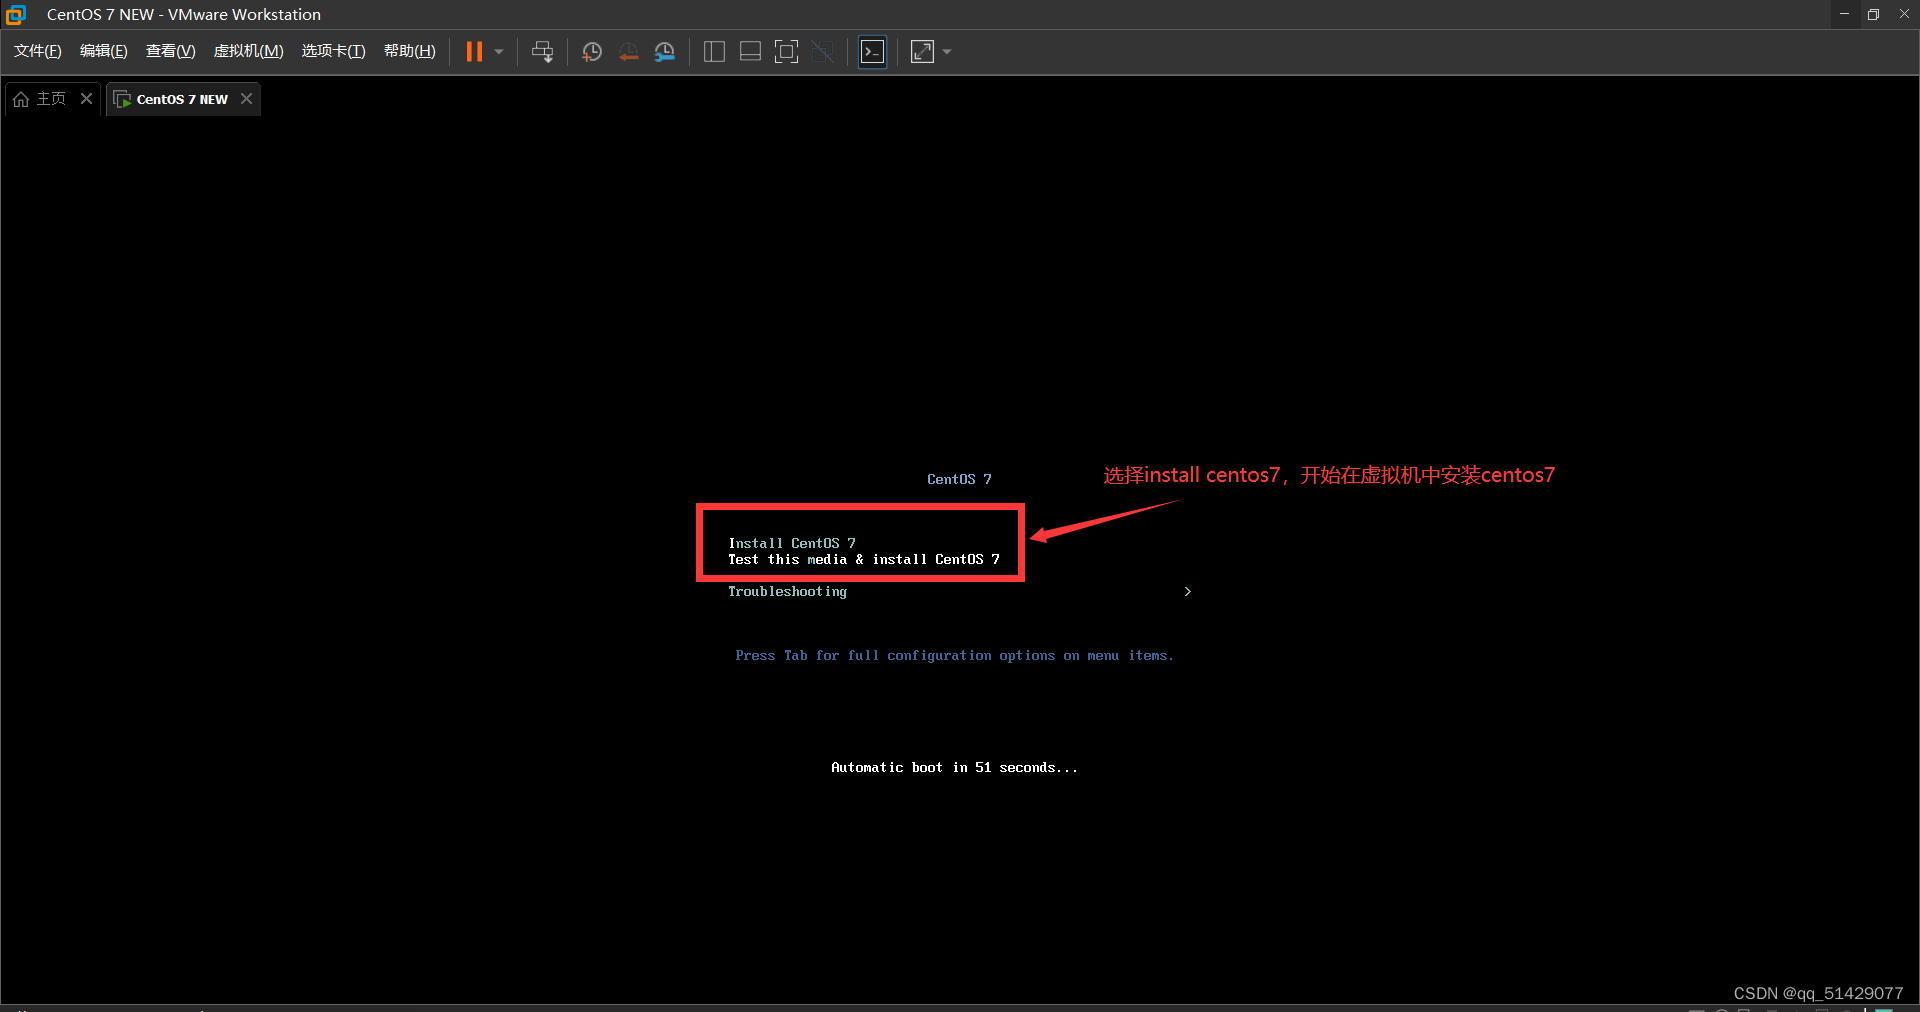The width and height of the screenshot is (1920, 1012).
Task: Open the 编辑(E) menu
Action: click(x=104, y=51)
